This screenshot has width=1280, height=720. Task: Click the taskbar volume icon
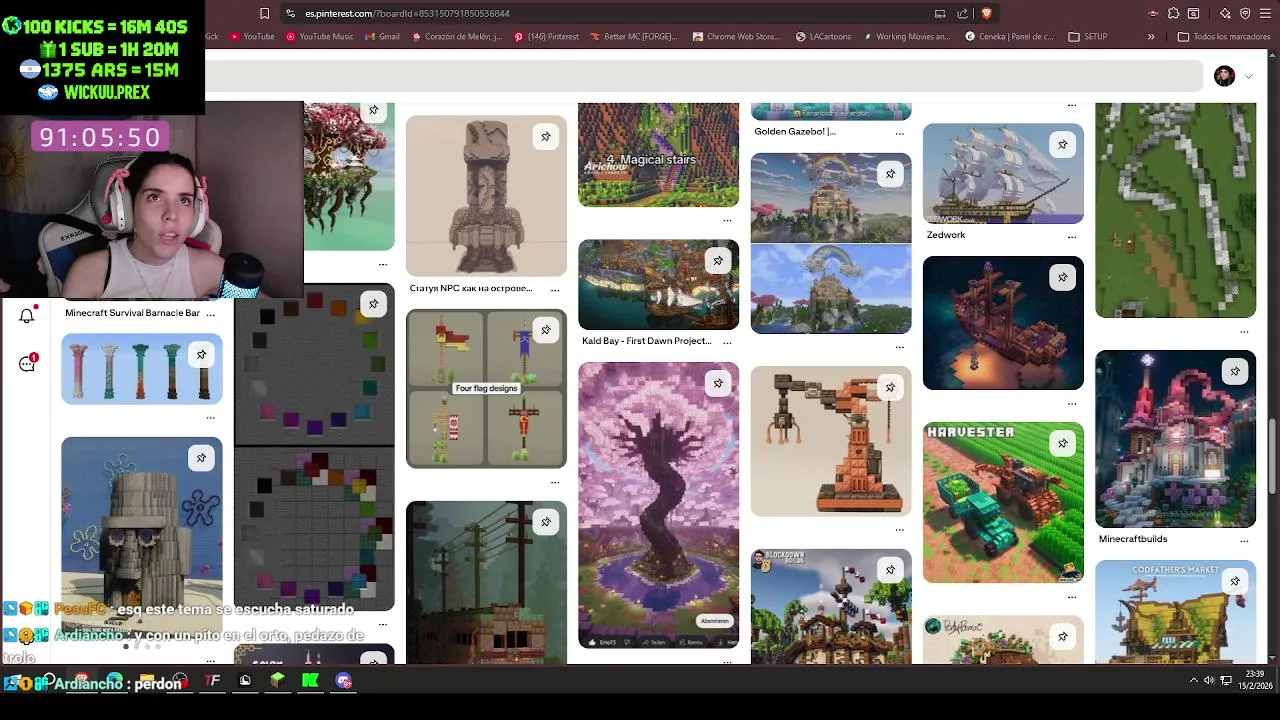coord(1209,681)
